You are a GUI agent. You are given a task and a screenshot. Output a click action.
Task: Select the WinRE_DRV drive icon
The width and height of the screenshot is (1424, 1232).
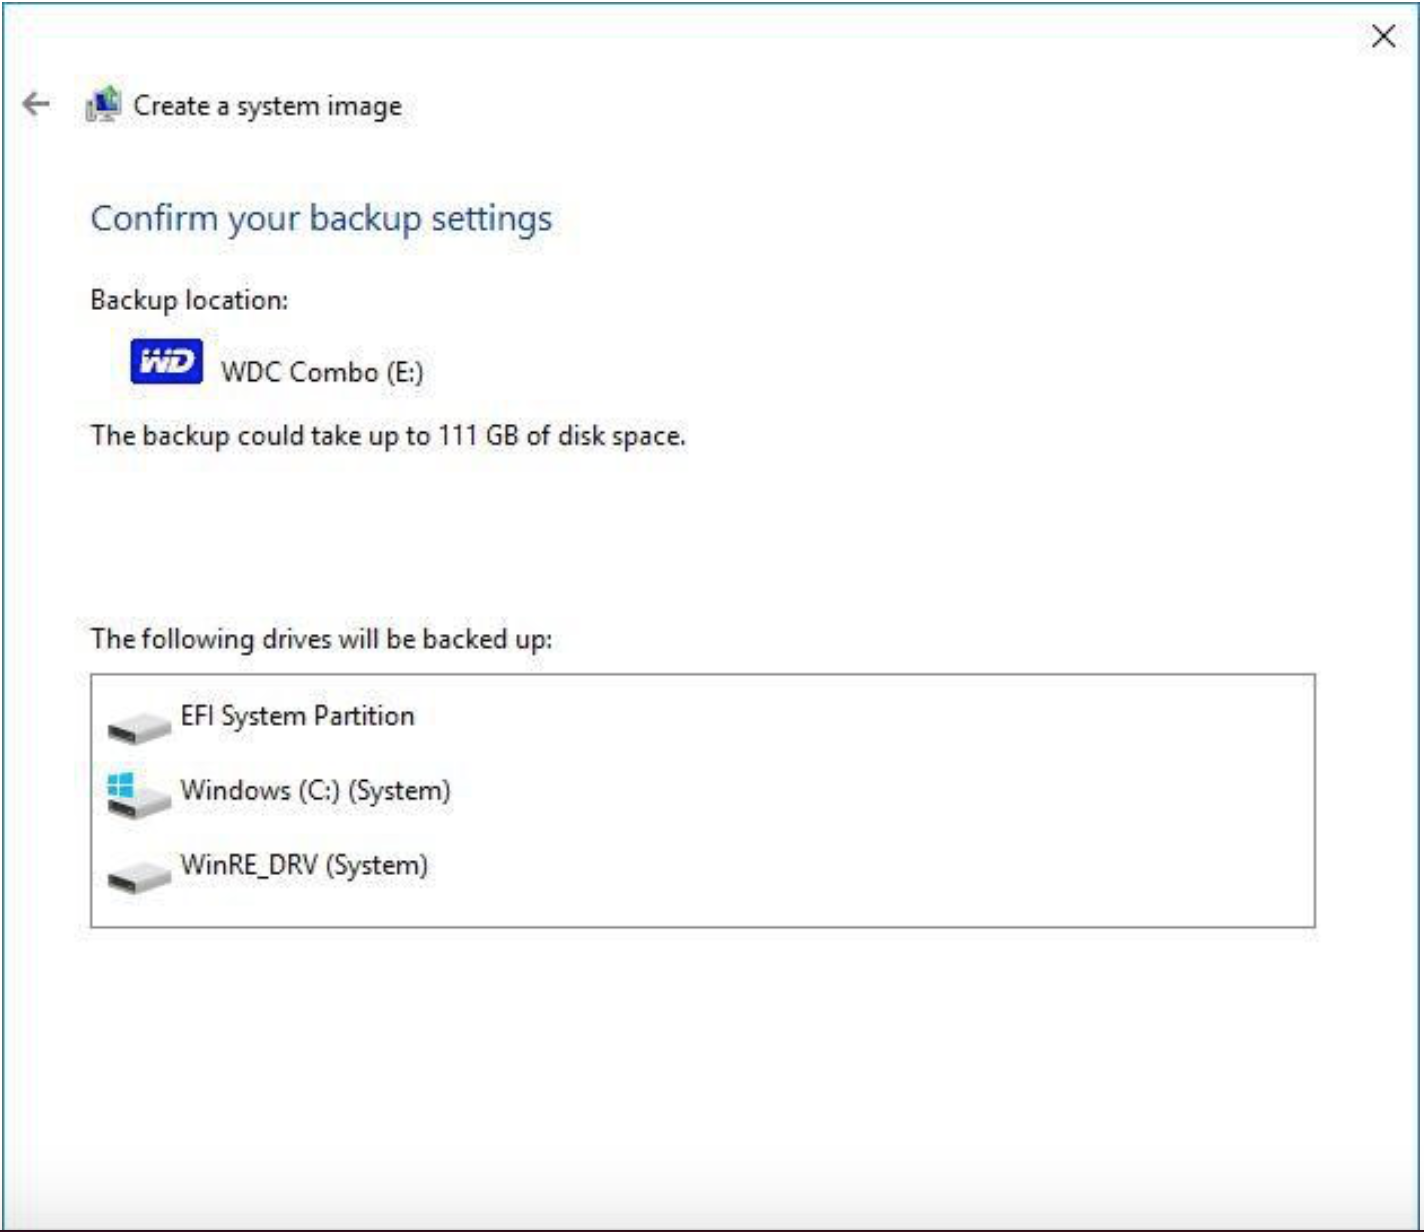click(139, 875)
